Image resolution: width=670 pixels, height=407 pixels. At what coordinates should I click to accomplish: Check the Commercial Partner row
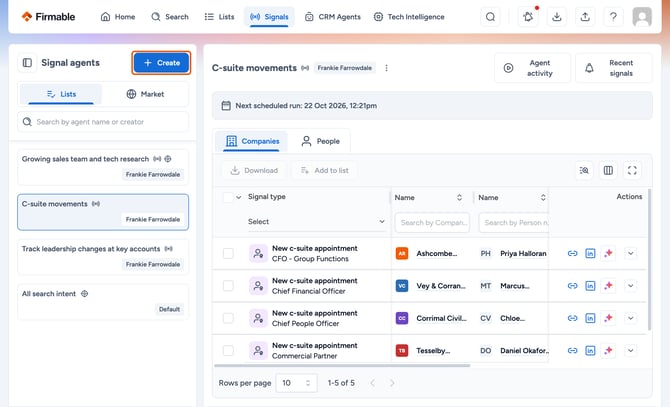point(228,351)
